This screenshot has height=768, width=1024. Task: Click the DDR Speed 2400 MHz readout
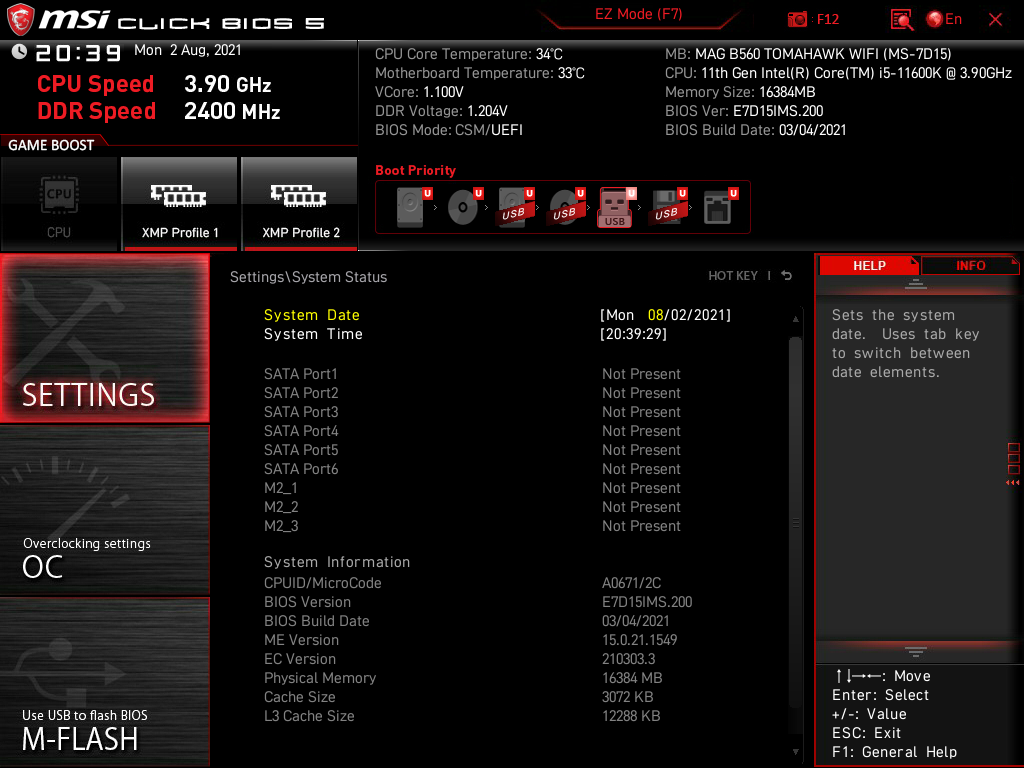[x=159, y=111]
